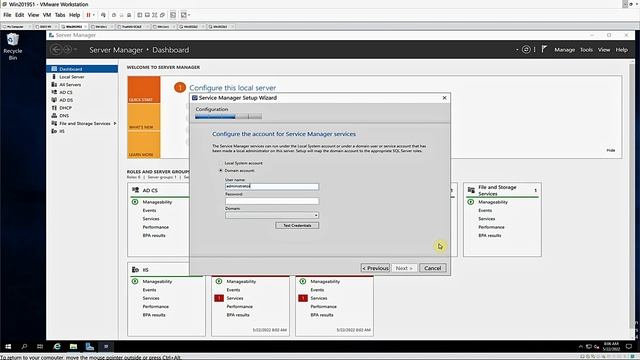This screenshot has height=360, width=640.
Task: Open the Tools menu in Server Manager
Action: point(586,50)
